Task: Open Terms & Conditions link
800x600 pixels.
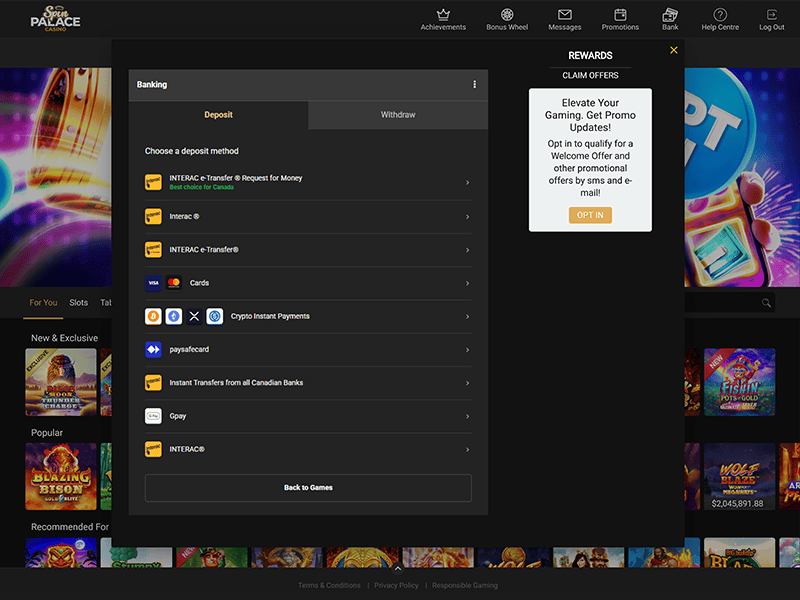Action: (329, 585)
